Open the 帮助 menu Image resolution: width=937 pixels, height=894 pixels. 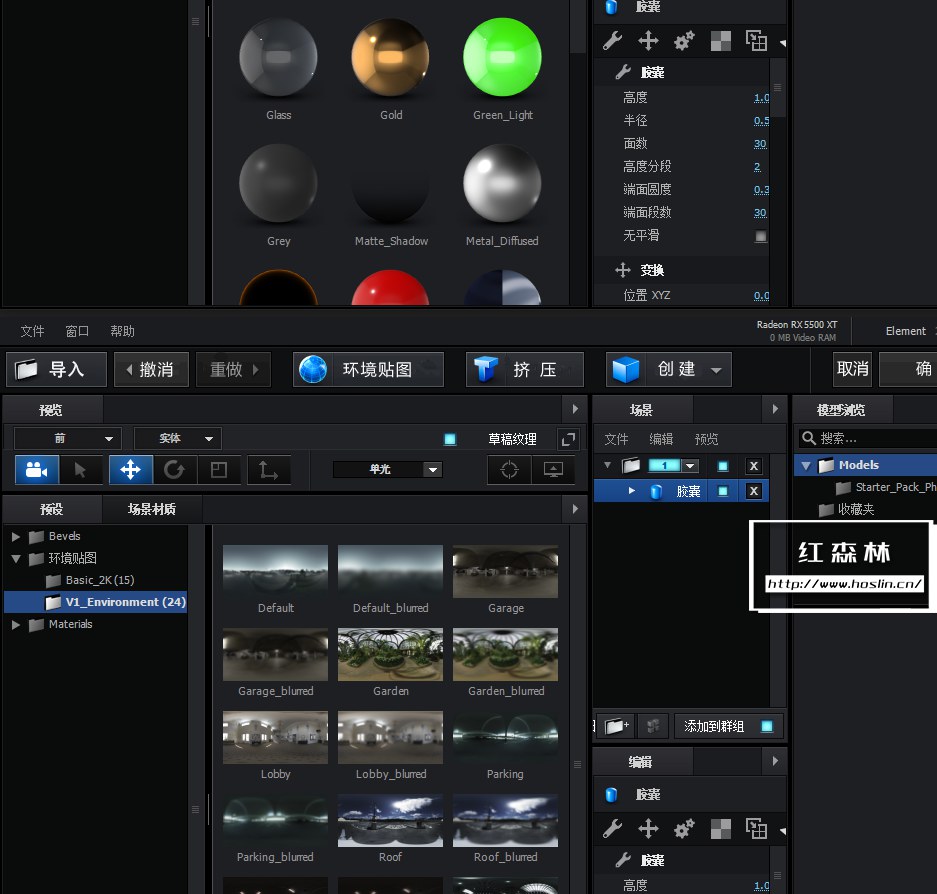(x=121, y=331)
